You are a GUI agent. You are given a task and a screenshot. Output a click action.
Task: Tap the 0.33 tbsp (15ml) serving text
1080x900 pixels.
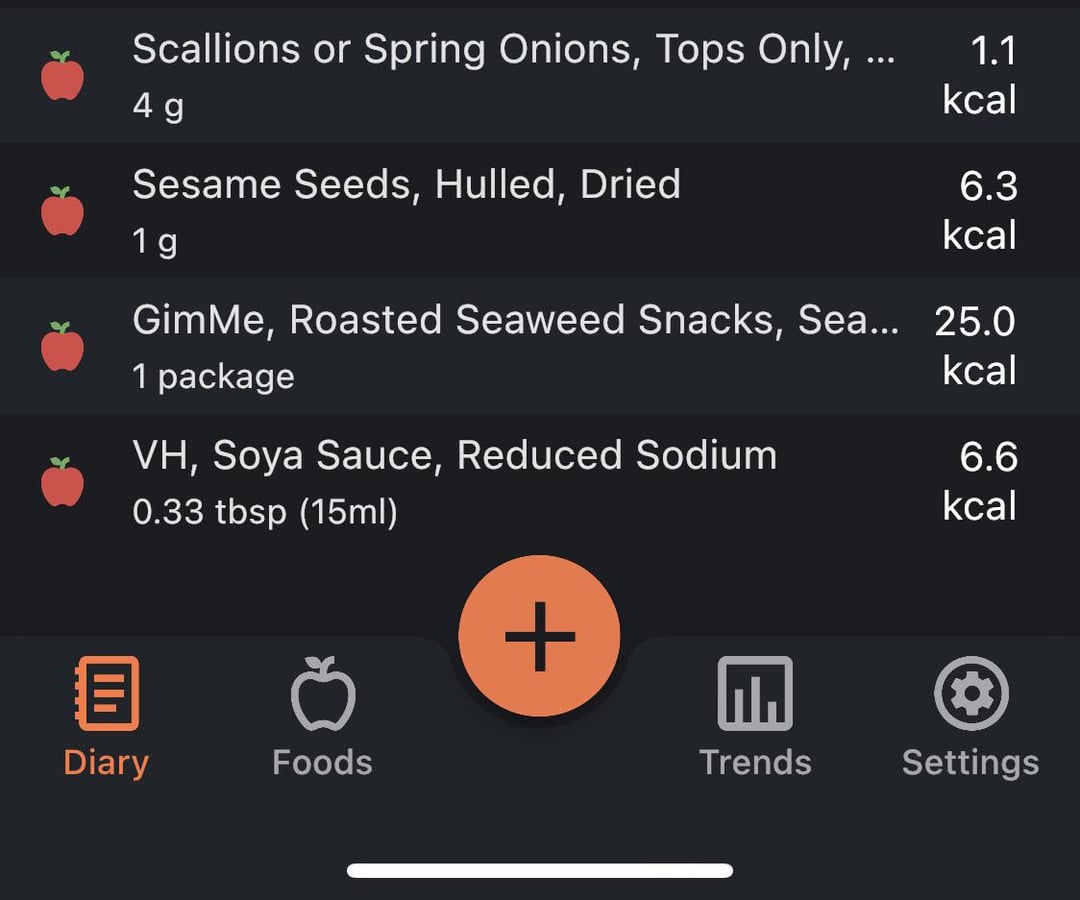(x=265, y=512)
